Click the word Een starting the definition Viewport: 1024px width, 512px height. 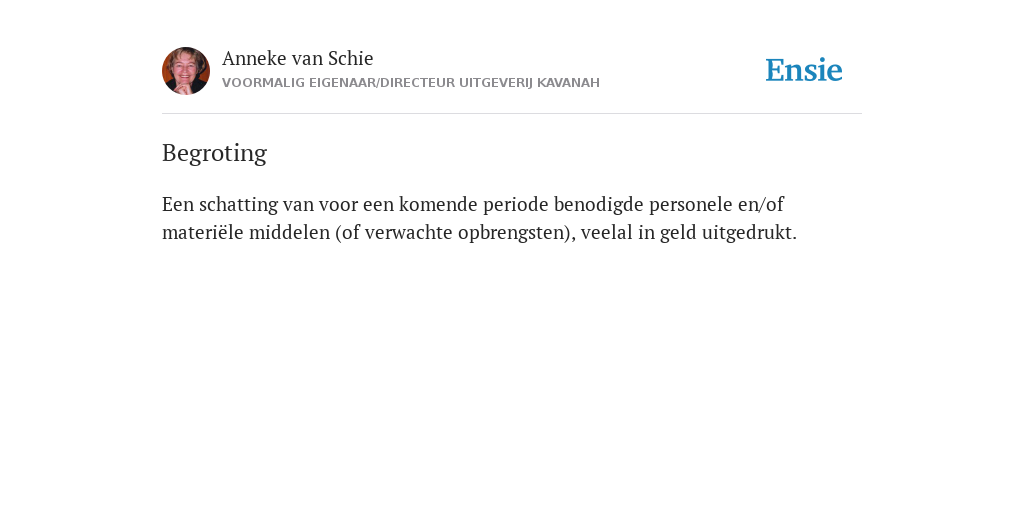pos(178,204)
